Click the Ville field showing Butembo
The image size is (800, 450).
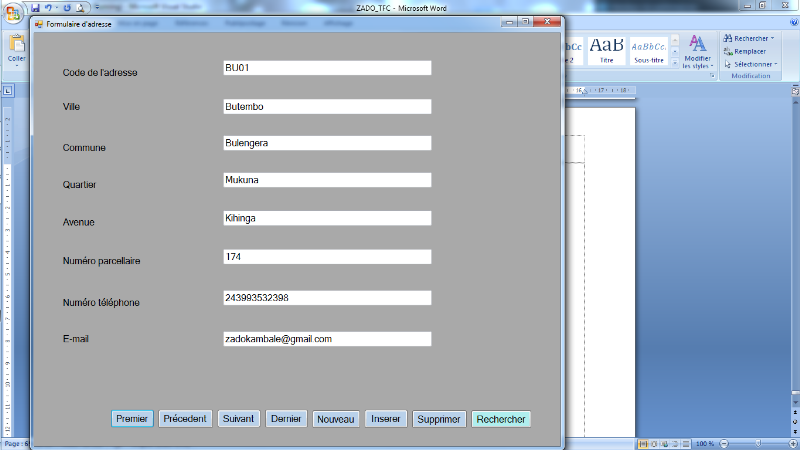click(327, 107)
